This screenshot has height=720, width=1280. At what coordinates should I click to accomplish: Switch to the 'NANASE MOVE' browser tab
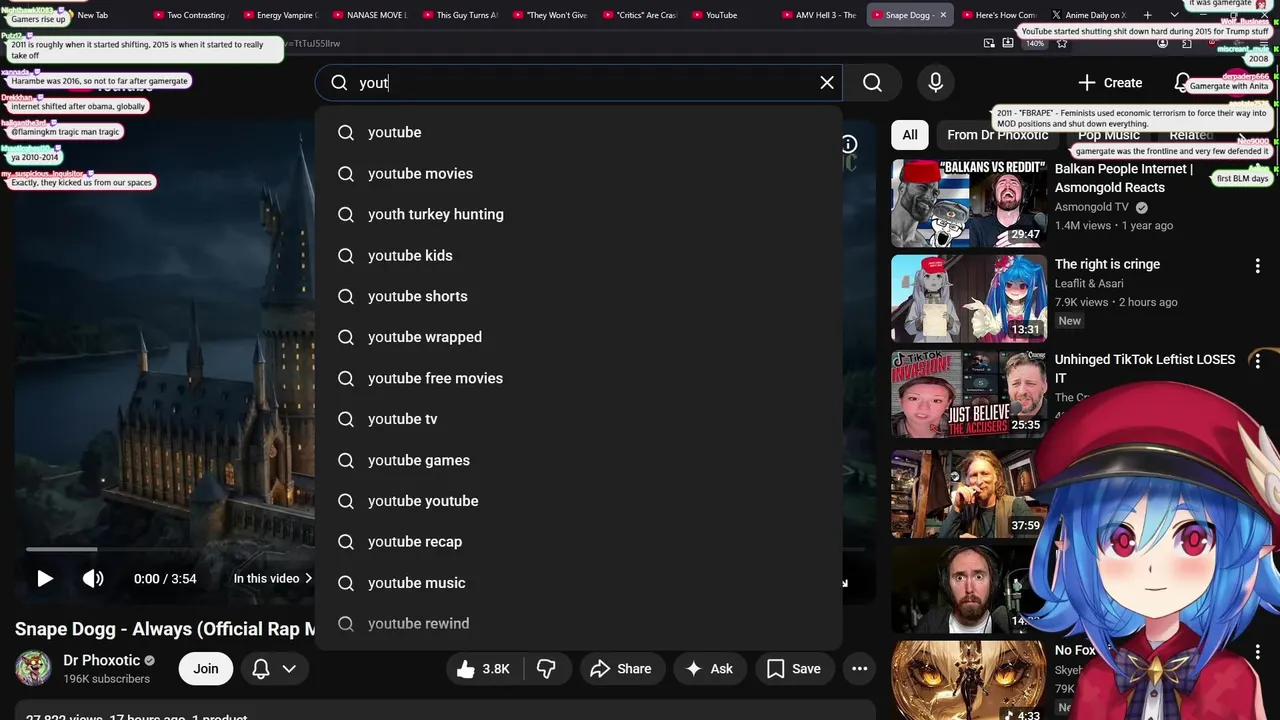point(370,15)
